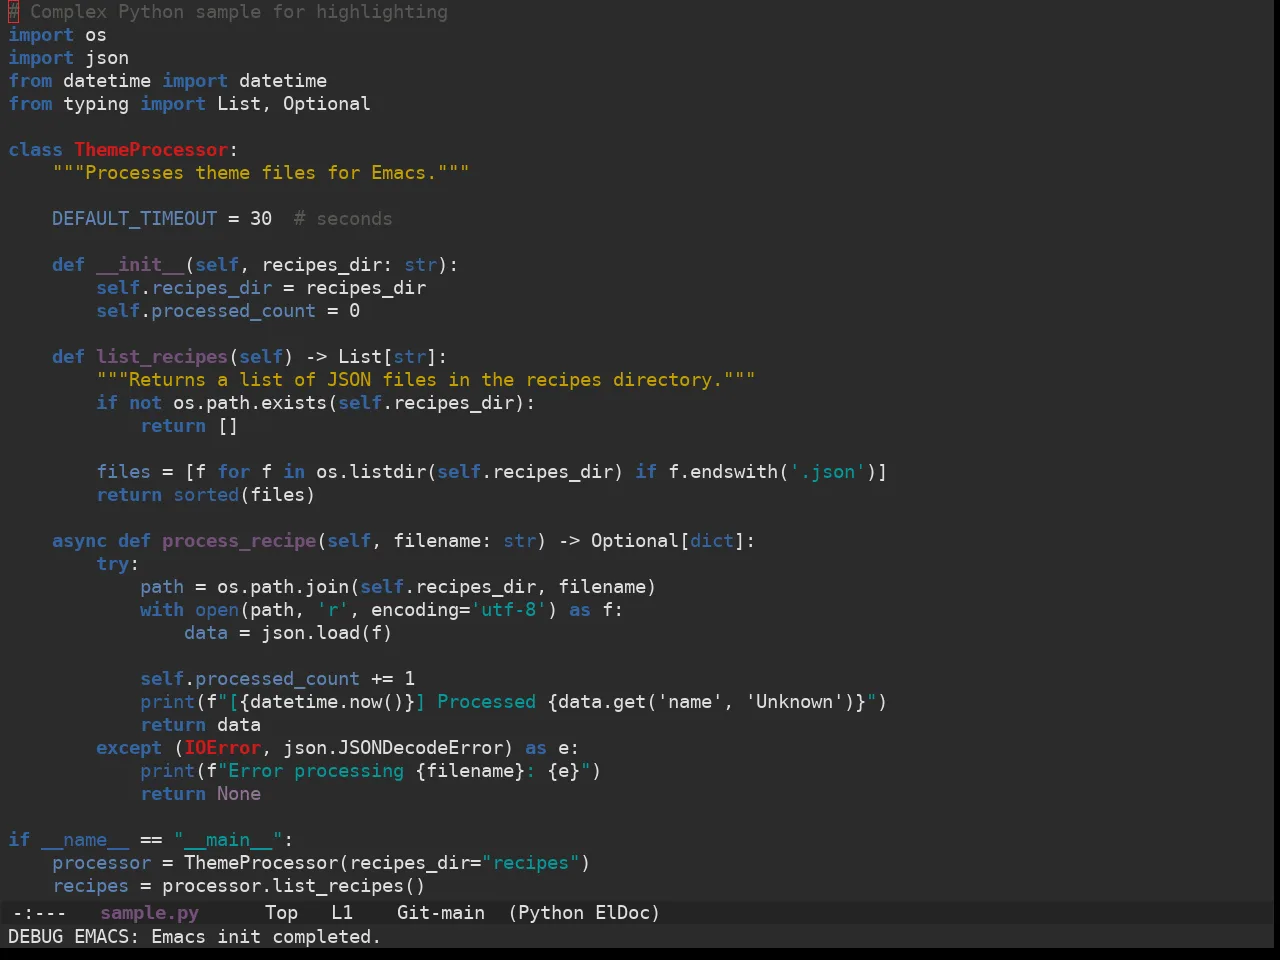The height and width of the screenshot is (960, 1280).
Task: Click the 'return data' statement
Action: pyautogui.click(x=200, y=725)
